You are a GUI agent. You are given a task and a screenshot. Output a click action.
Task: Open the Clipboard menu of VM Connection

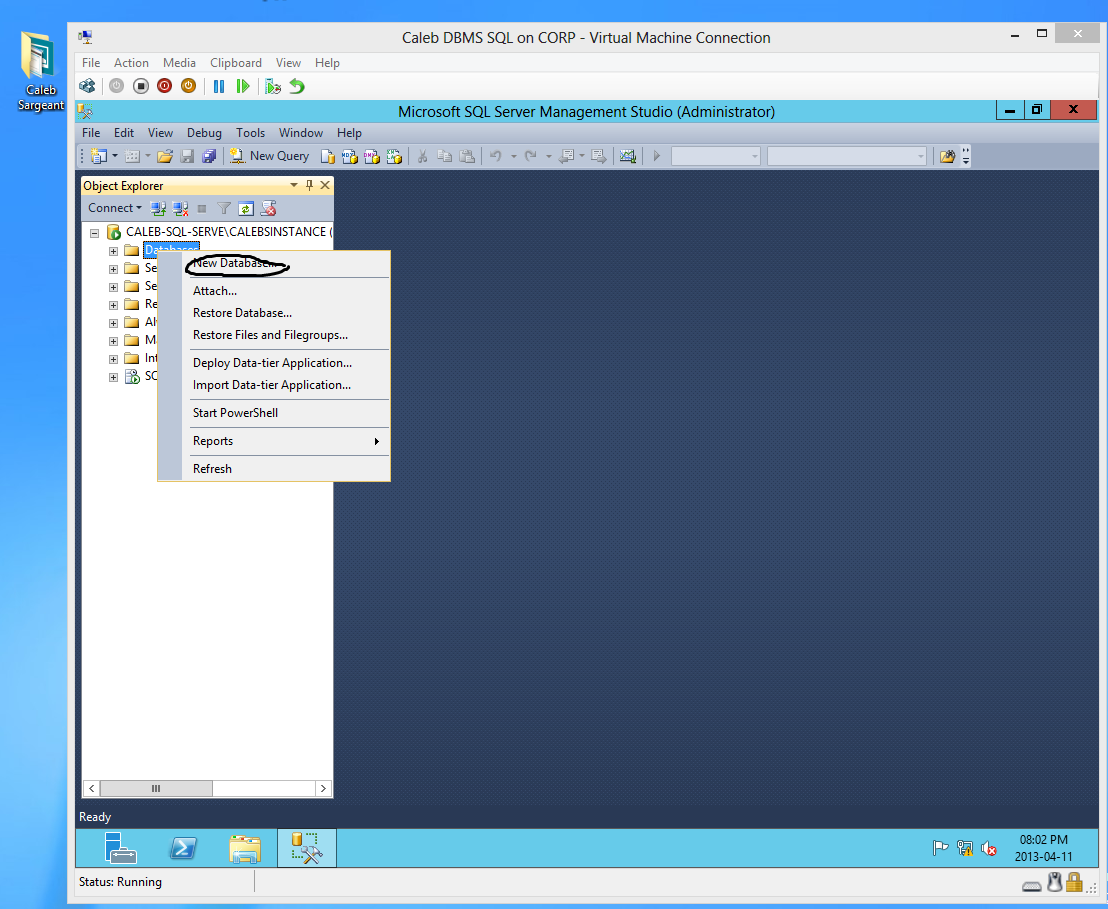pyautogui.click(x=236, y=63)
